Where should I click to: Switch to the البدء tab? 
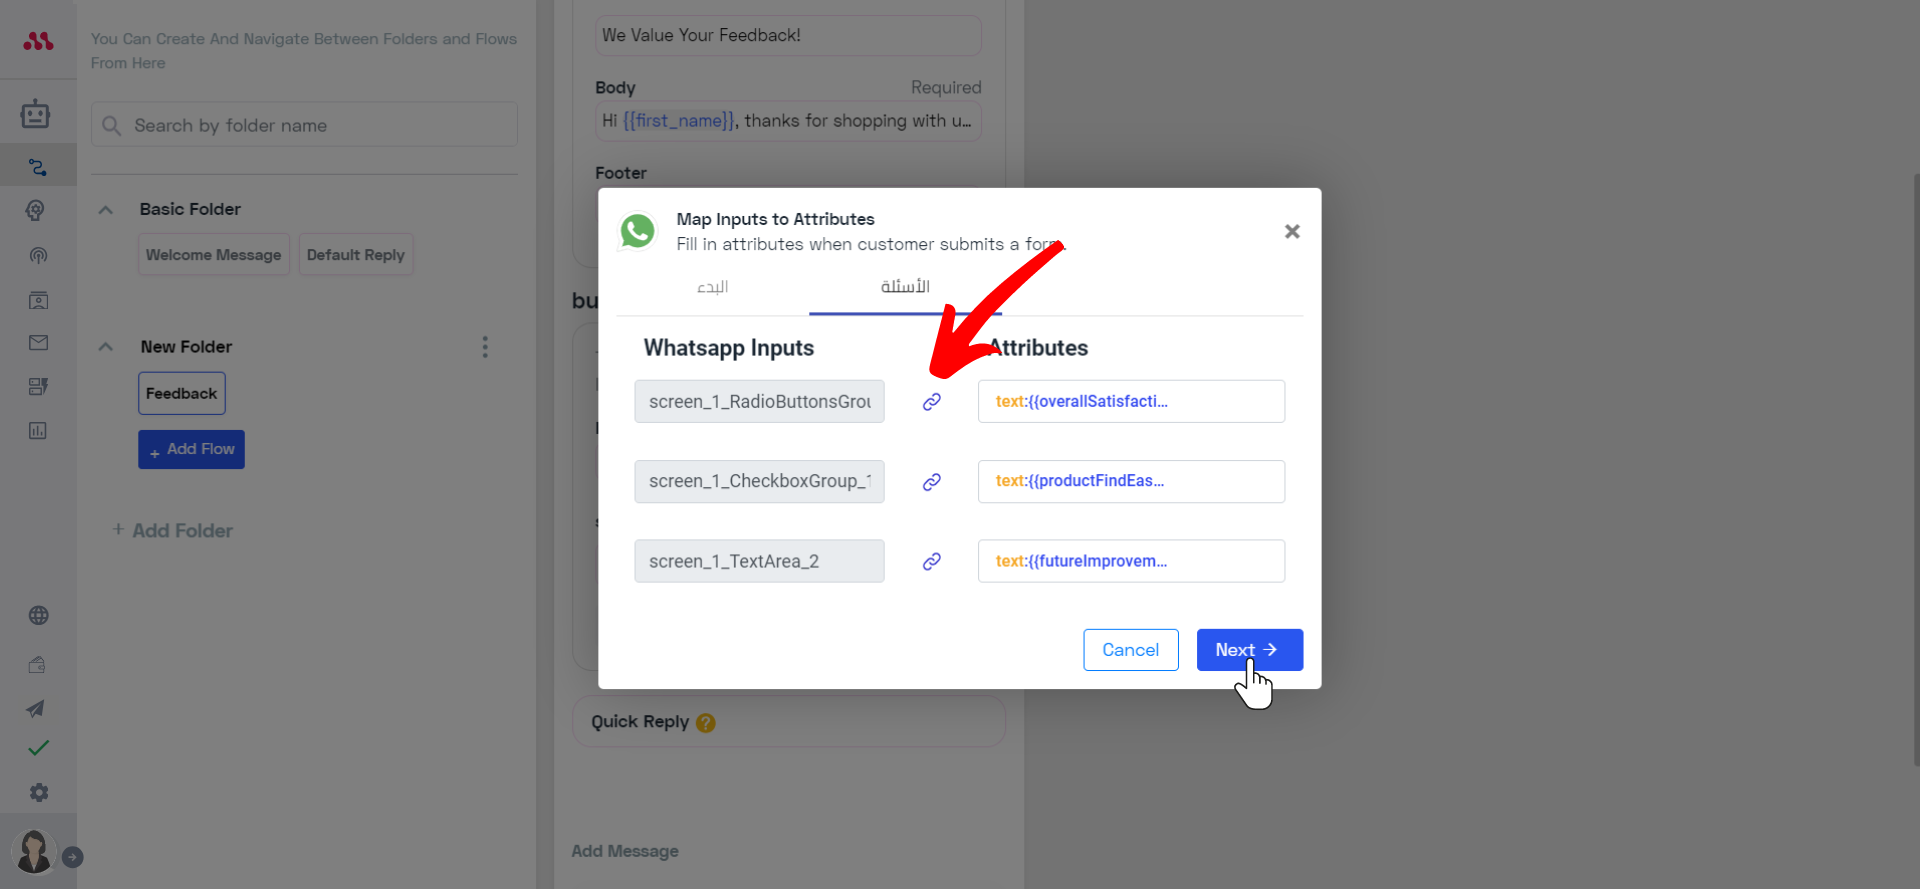click(712, 287)
